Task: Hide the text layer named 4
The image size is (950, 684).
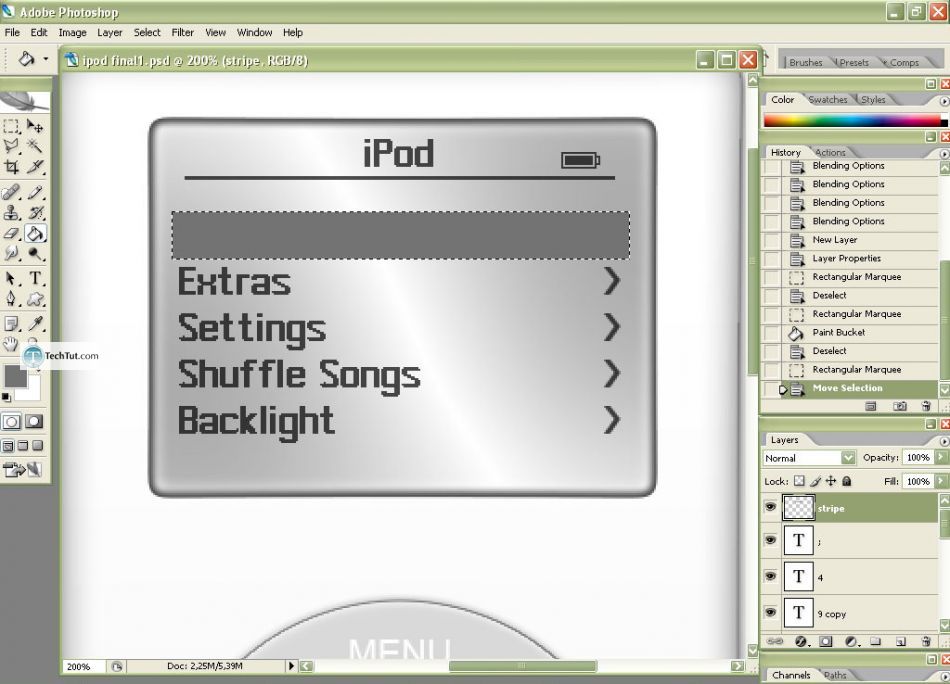Action: pos(771,576)
